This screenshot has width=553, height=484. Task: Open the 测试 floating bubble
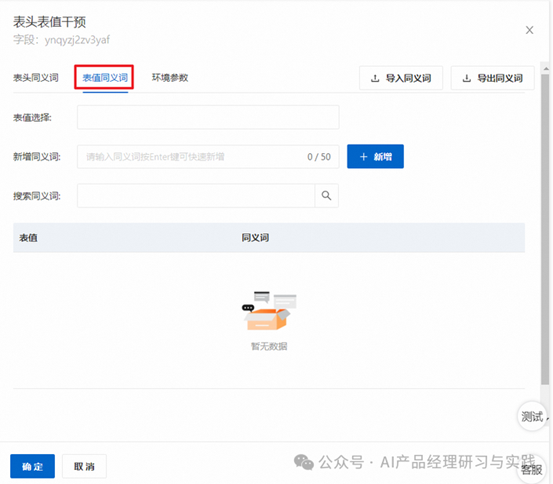(532, 416)
